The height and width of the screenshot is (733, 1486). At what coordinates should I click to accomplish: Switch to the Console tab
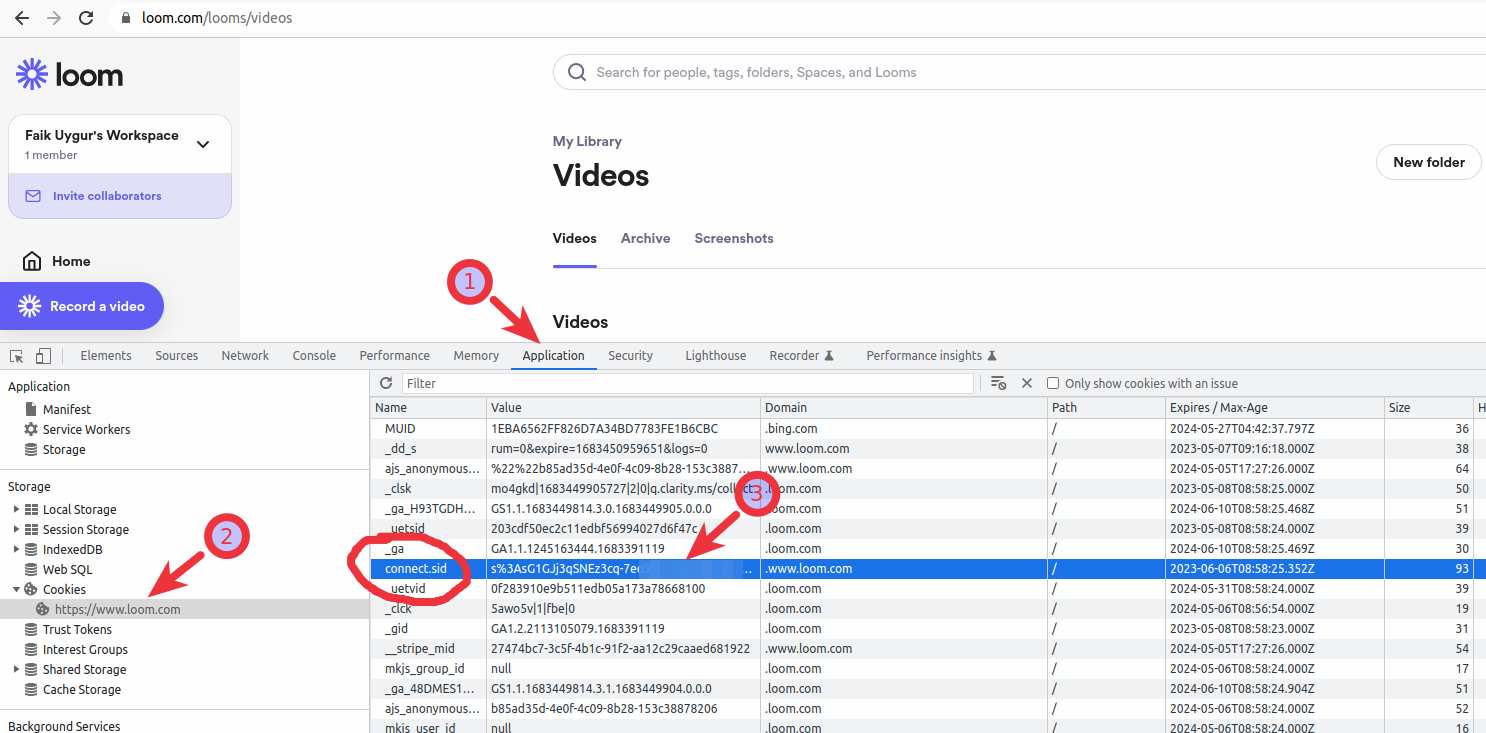tap(314, 356)
